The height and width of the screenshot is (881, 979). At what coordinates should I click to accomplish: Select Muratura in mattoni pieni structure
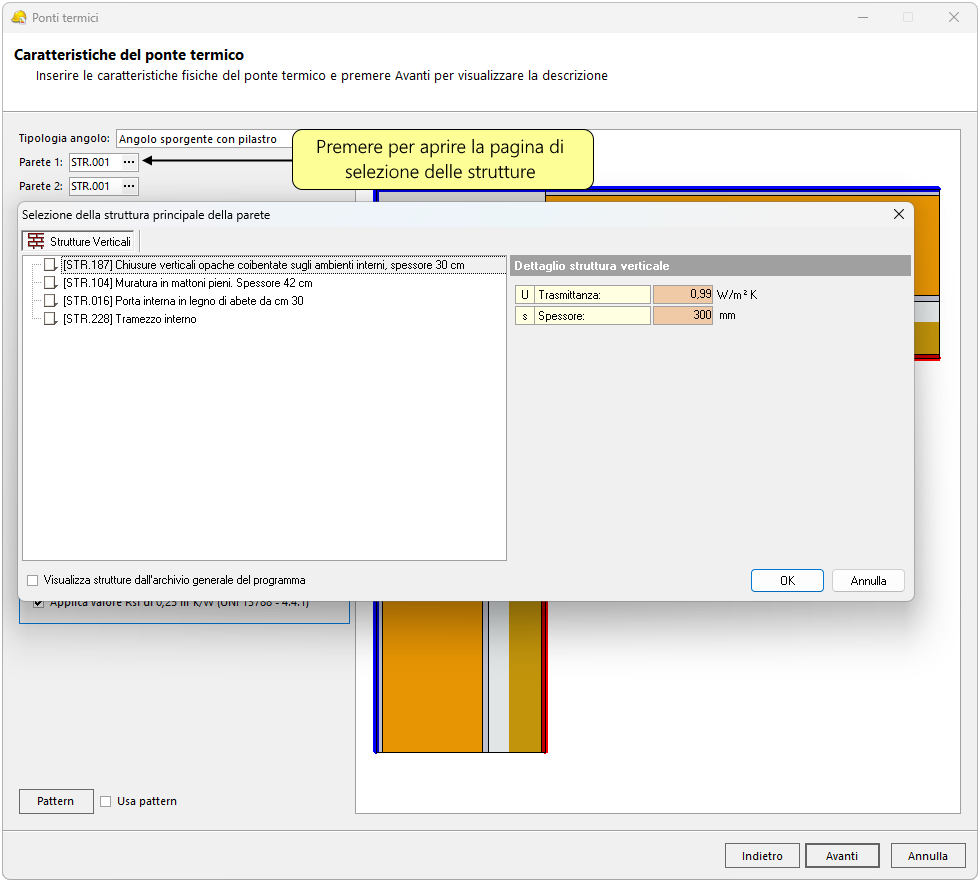pyautogui.click(x=187, y=283)
